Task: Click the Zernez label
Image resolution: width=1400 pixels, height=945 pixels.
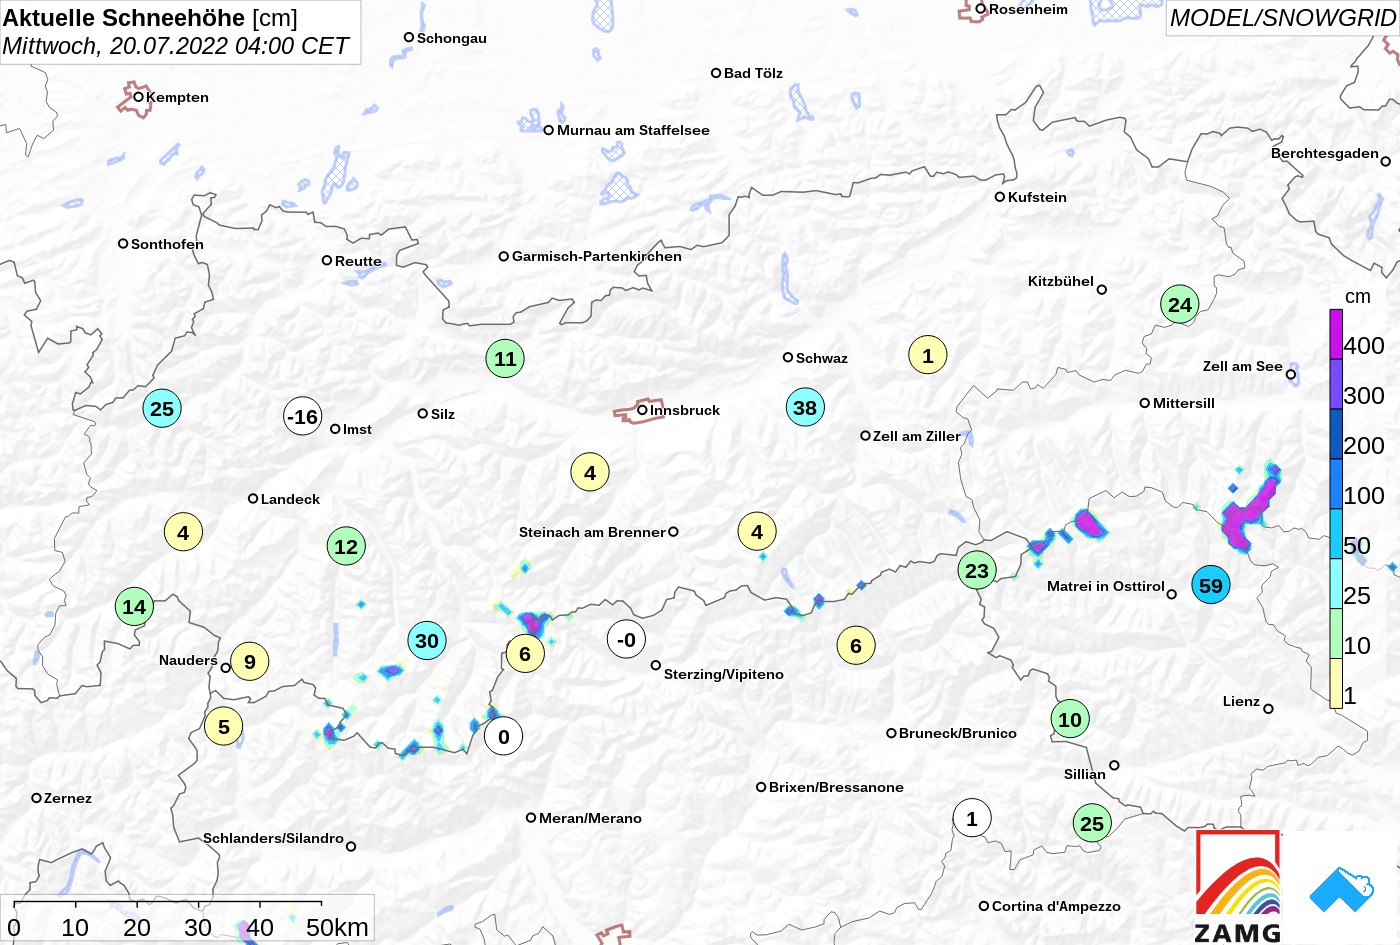Action: [x=68, y=798]
